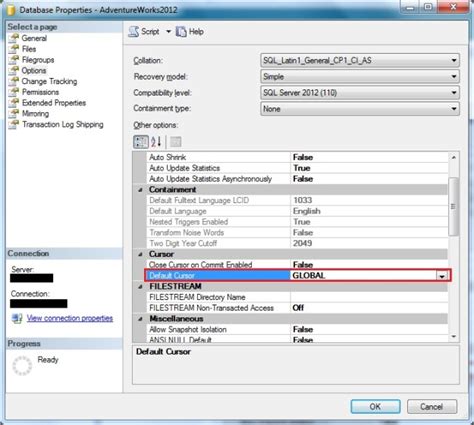Collapse the Cursor category
Screen dimensions: 474x425
(140, 254)
